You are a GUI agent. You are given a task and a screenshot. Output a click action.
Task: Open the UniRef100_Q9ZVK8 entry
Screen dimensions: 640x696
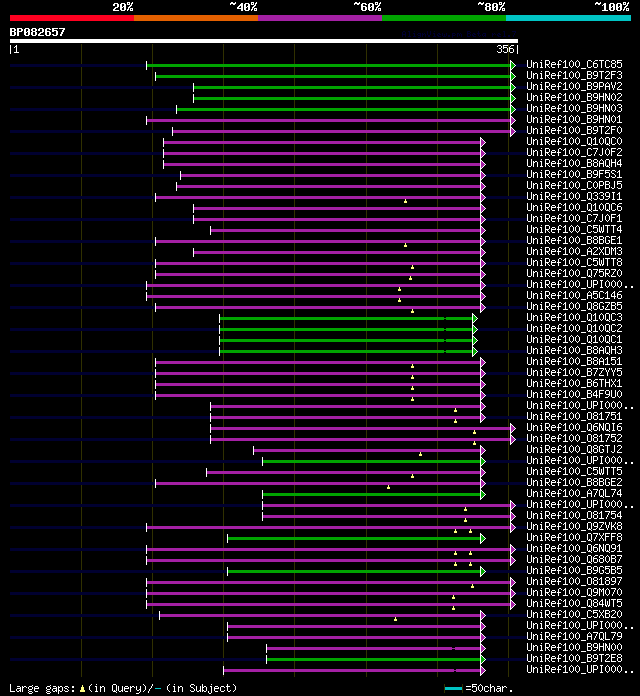(x=574, y=526)
